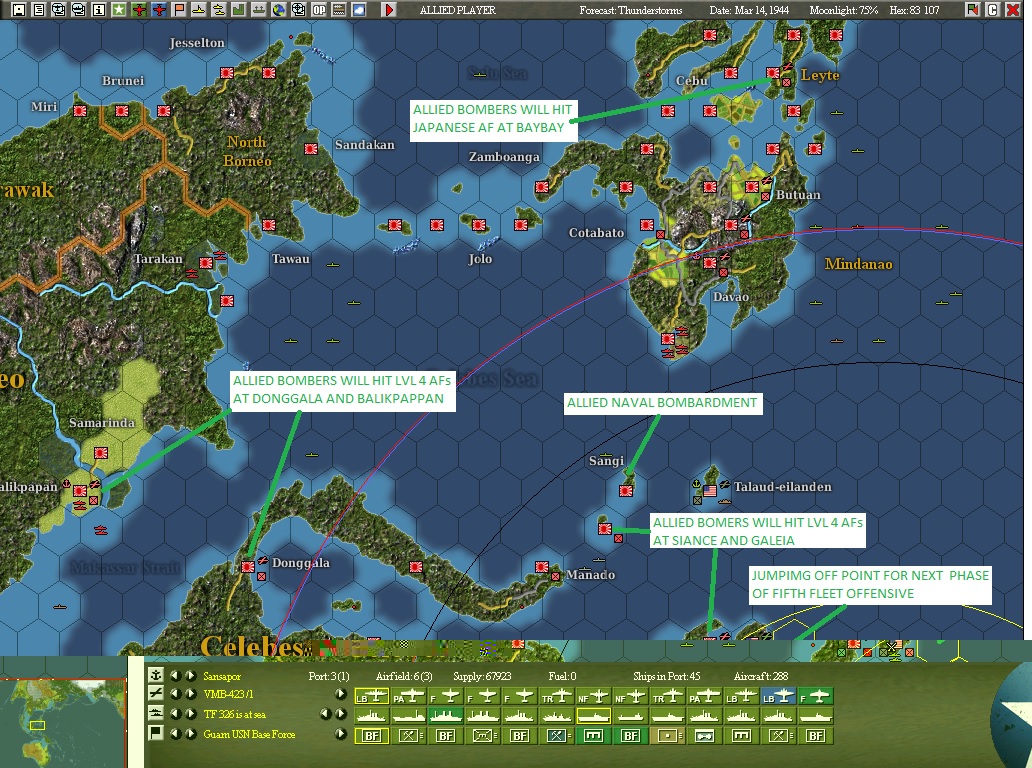Select the blue-highlighted LB air unit icon
1032x768 pixels.
(777, 696)
